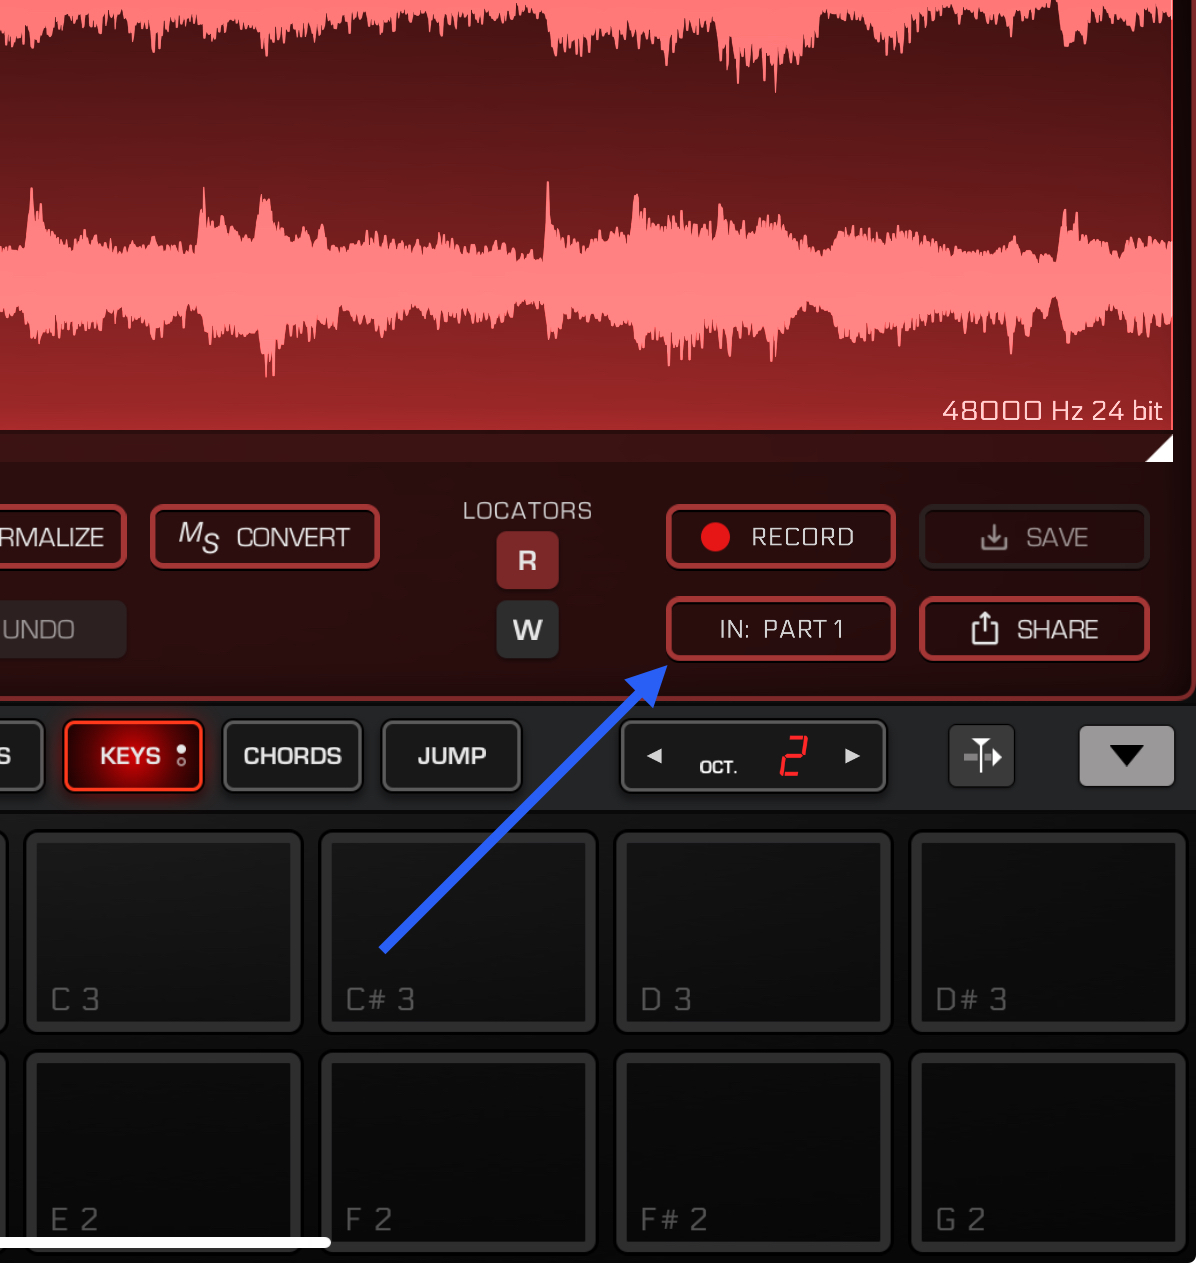1196x1263 pixels.
Task: Click the 48000 Hz 24 bit label
Action: 1052,411
